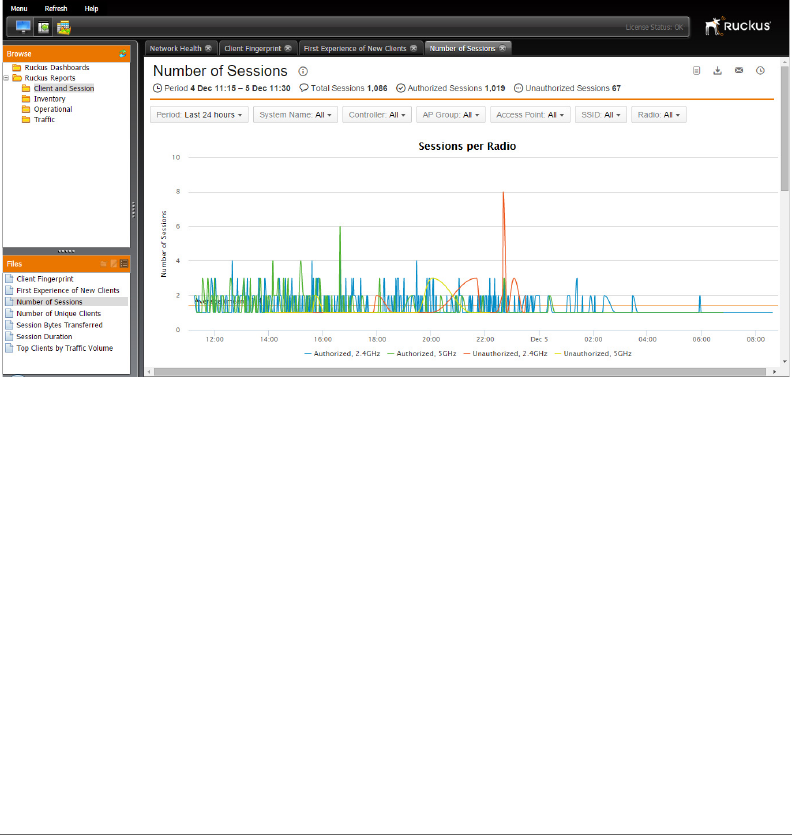792x835 pixels.
Task: Click the Unauthorized Sessions circle icon
Action: (x=518, y=88)
